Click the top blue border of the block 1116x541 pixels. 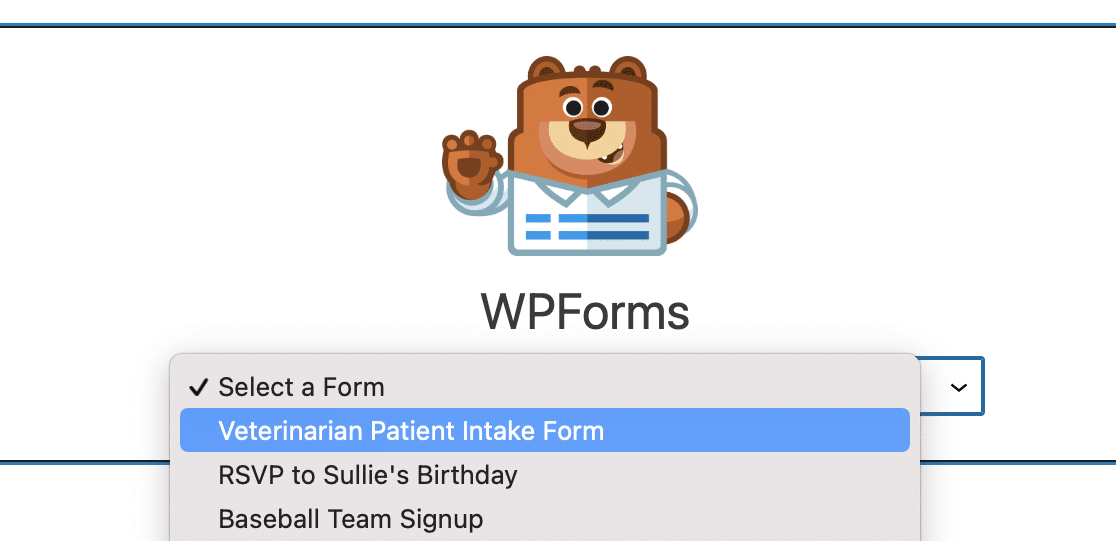[558, 26]
